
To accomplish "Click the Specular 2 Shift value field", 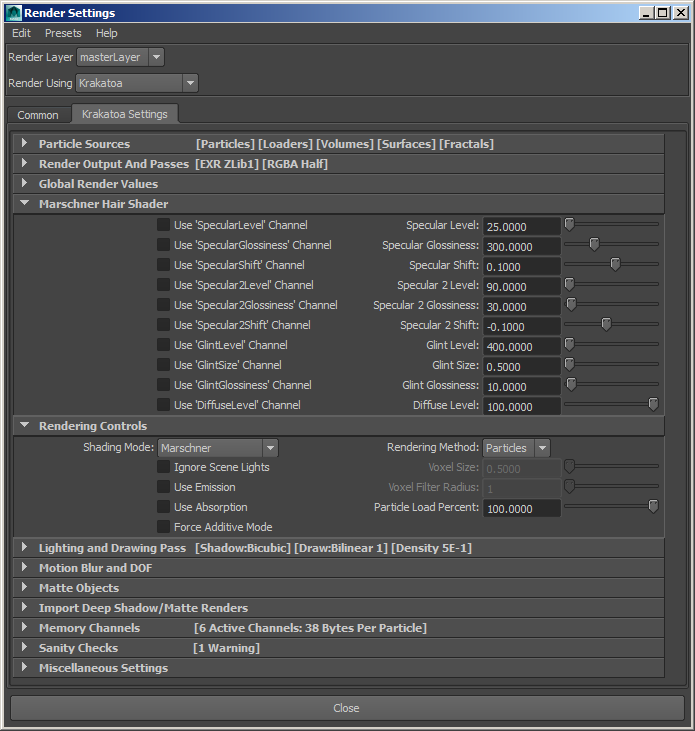I will [522, 327].
